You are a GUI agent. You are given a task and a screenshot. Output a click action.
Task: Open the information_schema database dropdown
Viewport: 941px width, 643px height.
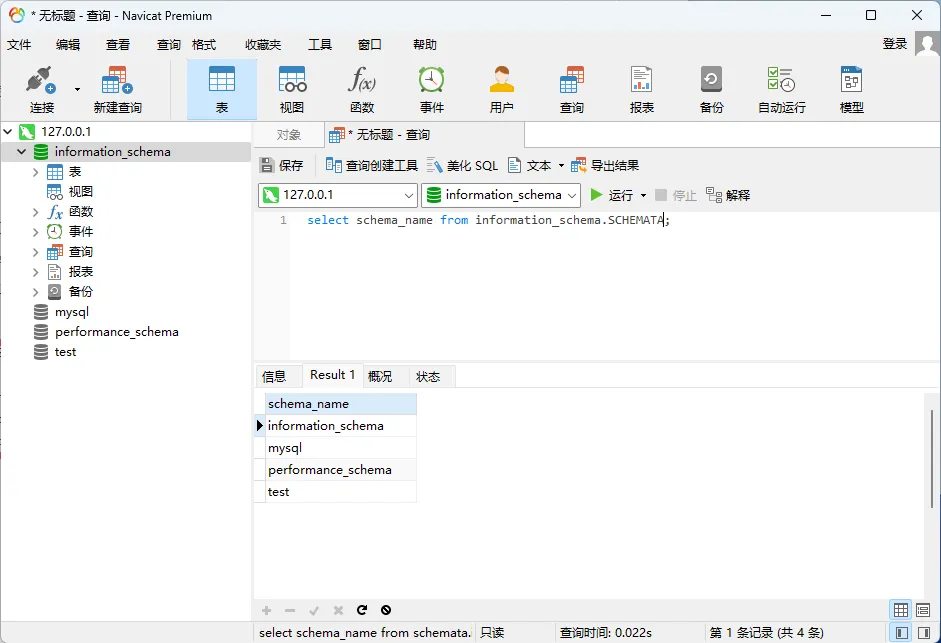pos(572,196)
